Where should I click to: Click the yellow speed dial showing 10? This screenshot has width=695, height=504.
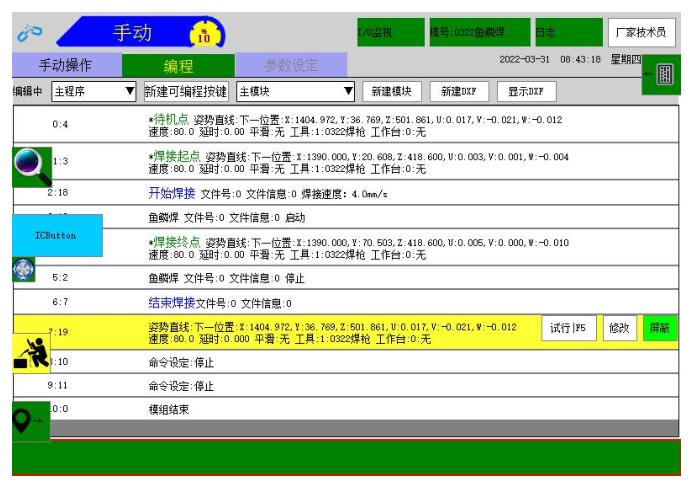point(204,33)
